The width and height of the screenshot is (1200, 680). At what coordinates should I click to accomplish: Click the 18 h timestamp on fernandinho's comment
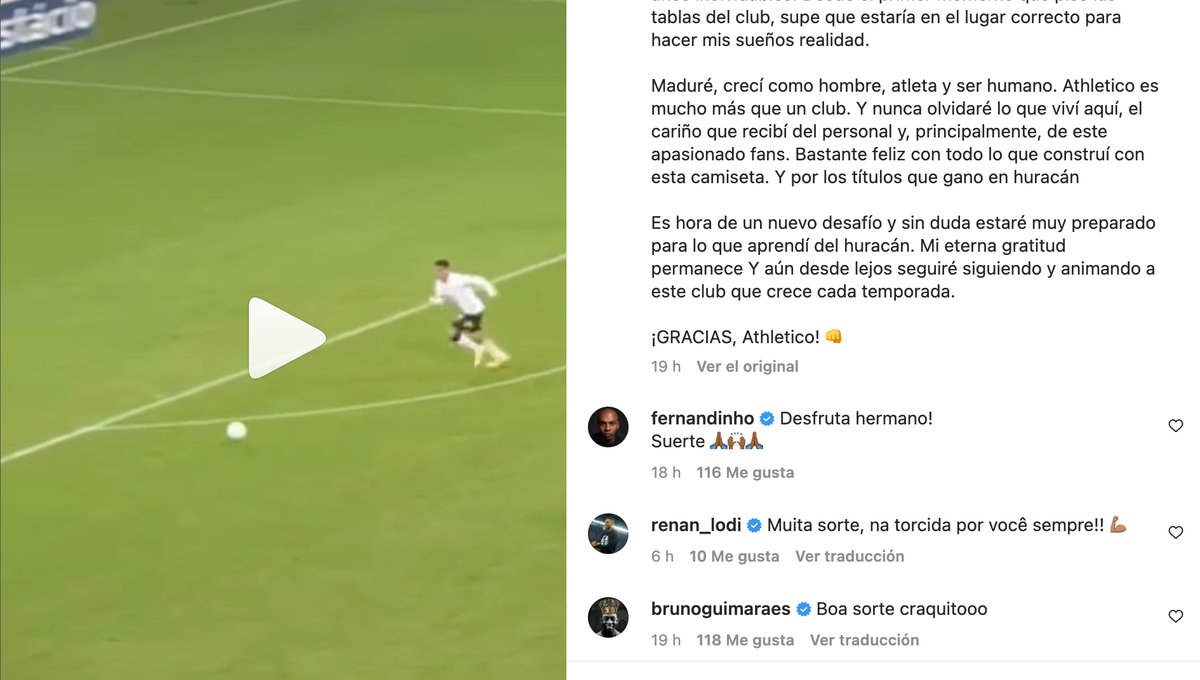pyautogui.click(x=666, y=473)
